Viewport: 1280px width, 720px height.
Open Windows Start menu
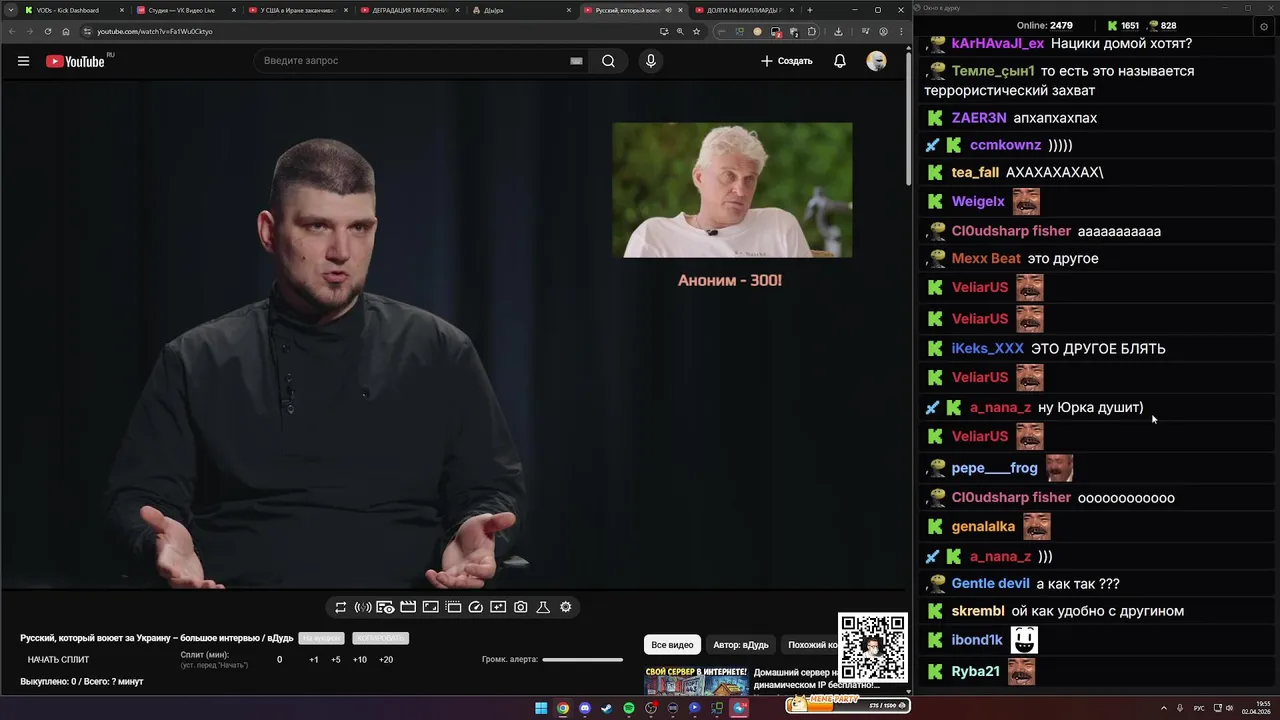pos(541,708)
